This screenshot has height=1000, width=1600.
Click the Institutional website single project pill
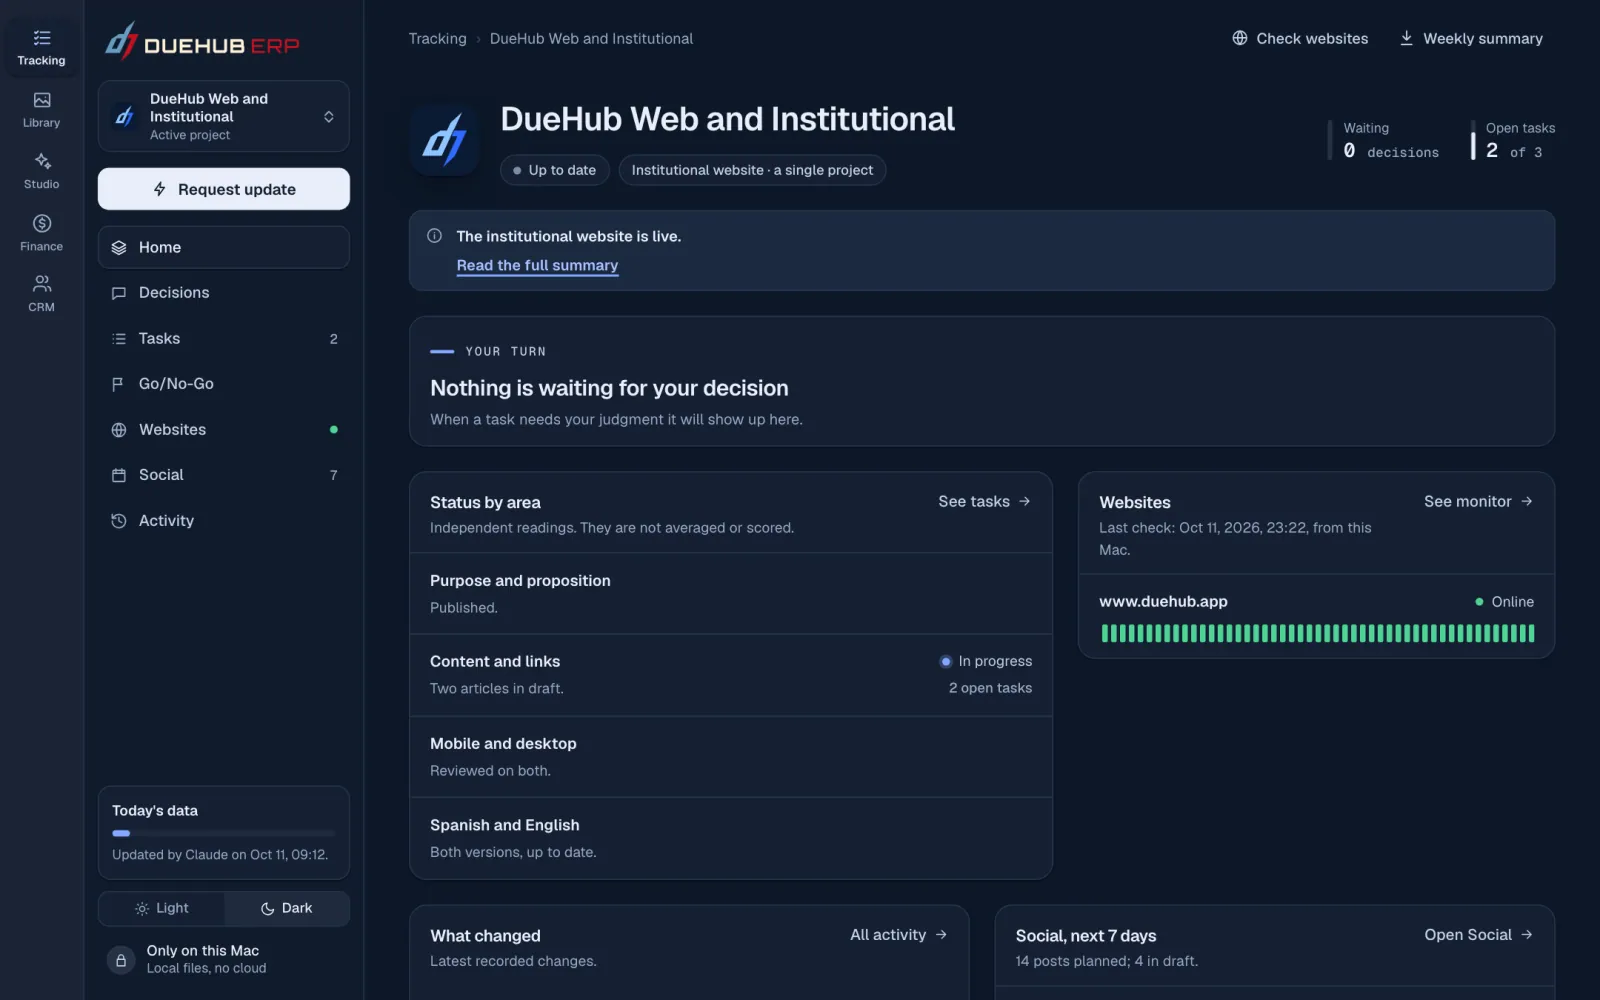pos(752,170)
